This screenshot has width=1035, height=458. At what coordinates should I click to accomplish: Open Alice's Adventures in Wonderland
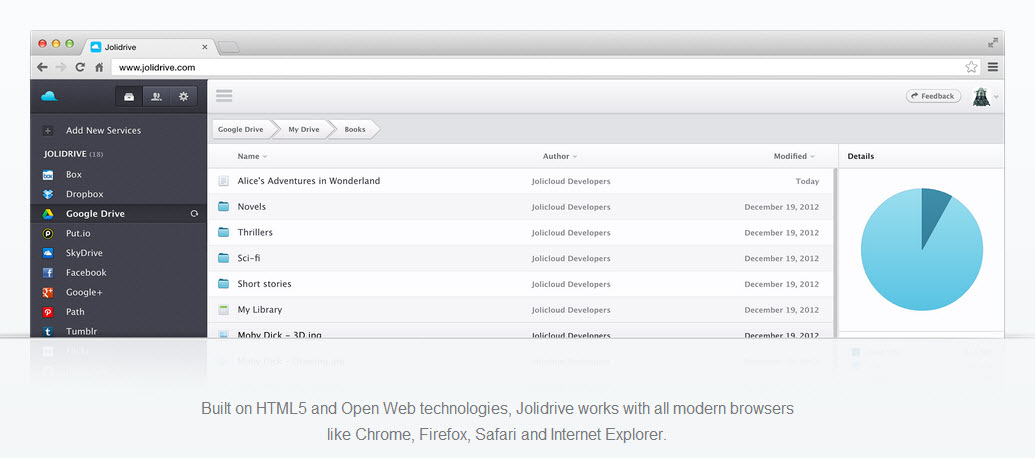(309, 181)
